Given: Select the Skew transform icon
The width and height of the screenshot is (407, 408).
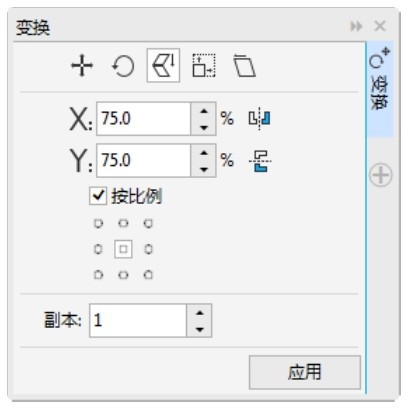Looking at the screenshot, I should coord(244,66).
